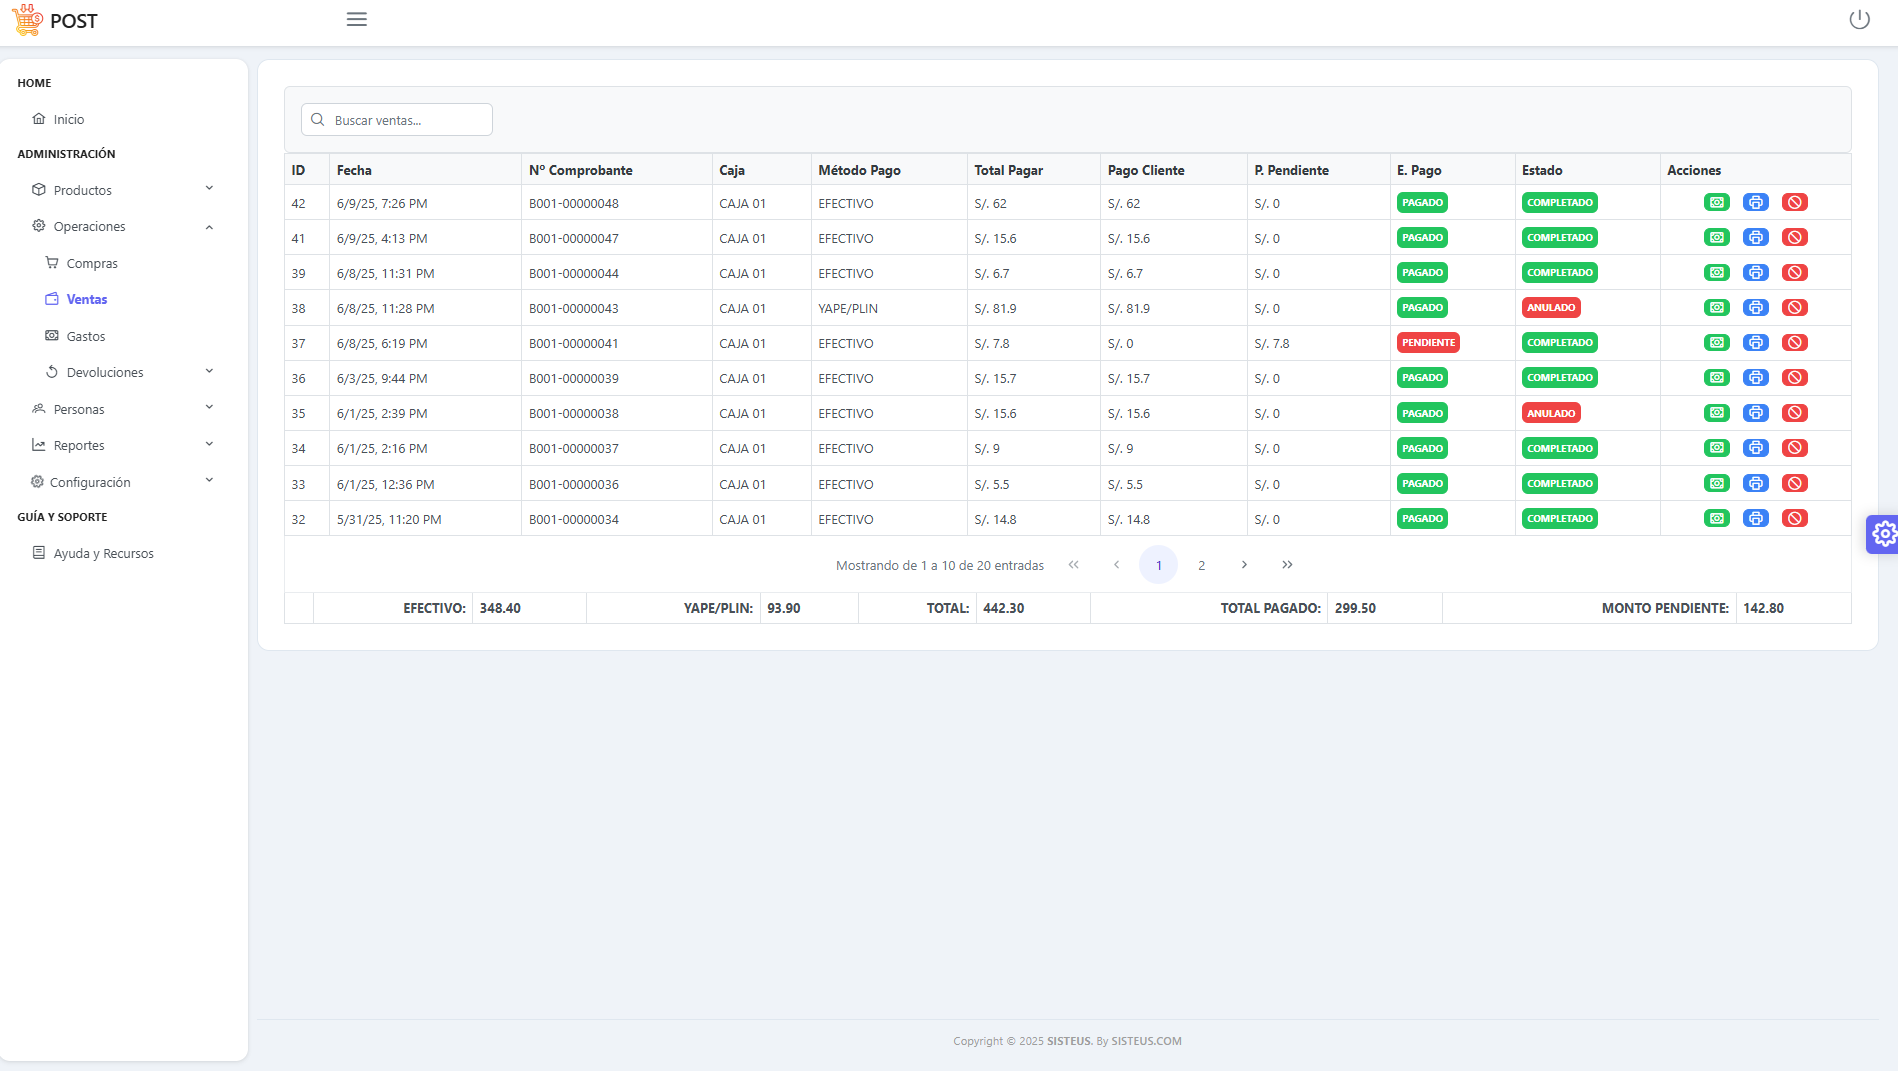Image resolution: width=1898 pixels, height=1071 pixels.
Task: Click the power logout icon
Action: (x=1859, y=20)
